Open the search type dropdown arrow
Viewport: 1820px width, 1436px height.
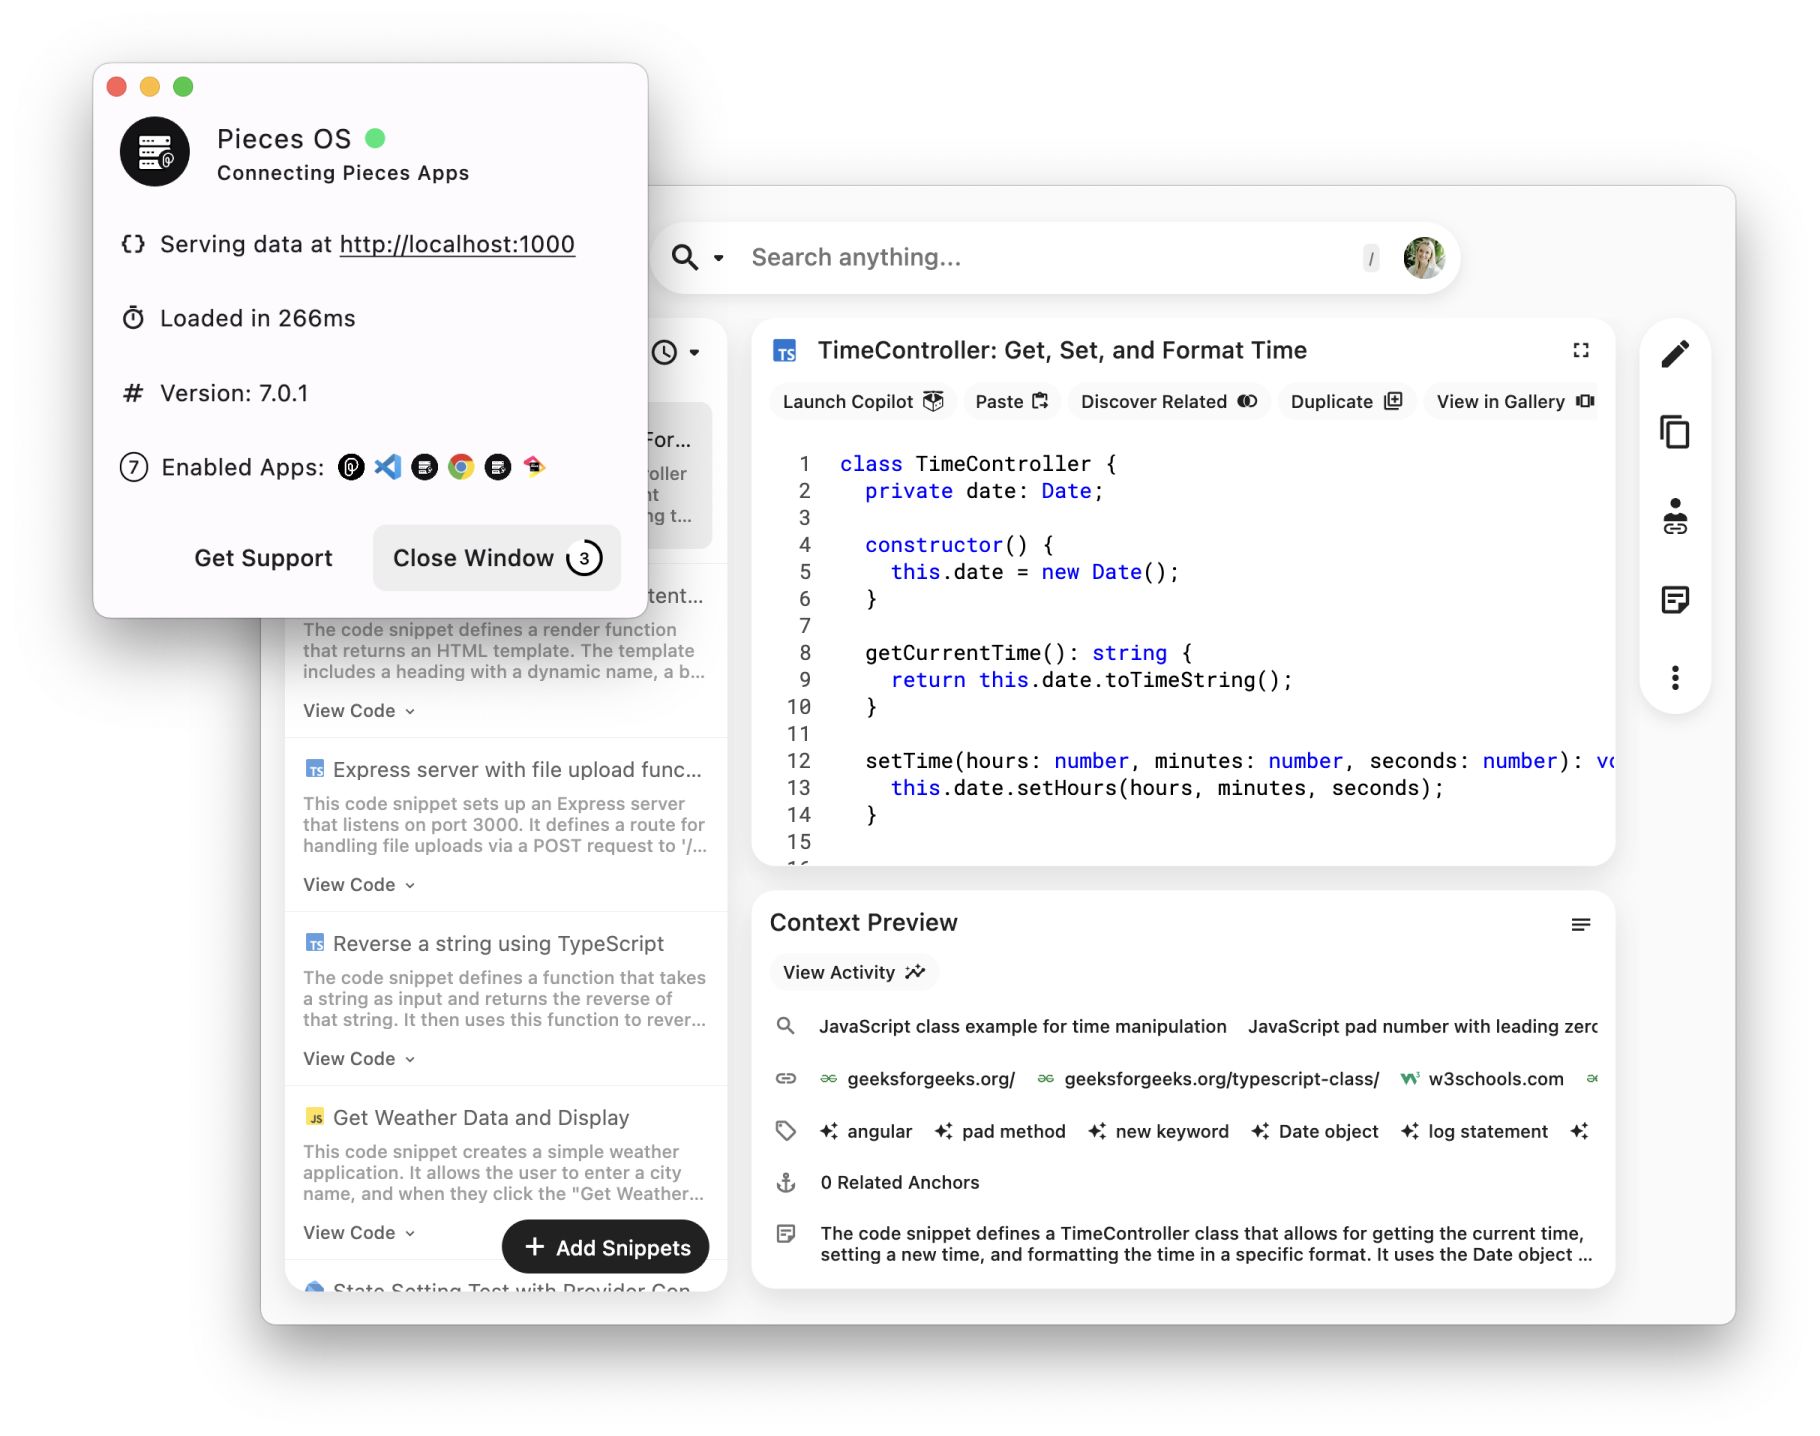pyautogui.click(x=717, y=258)
